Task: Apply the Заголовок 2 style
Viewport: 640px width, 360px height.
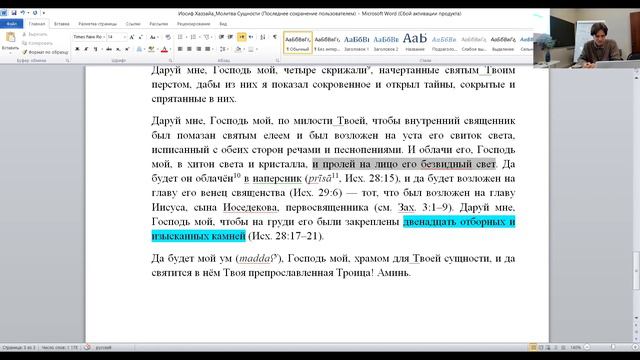Action: (x=386, y=42)
